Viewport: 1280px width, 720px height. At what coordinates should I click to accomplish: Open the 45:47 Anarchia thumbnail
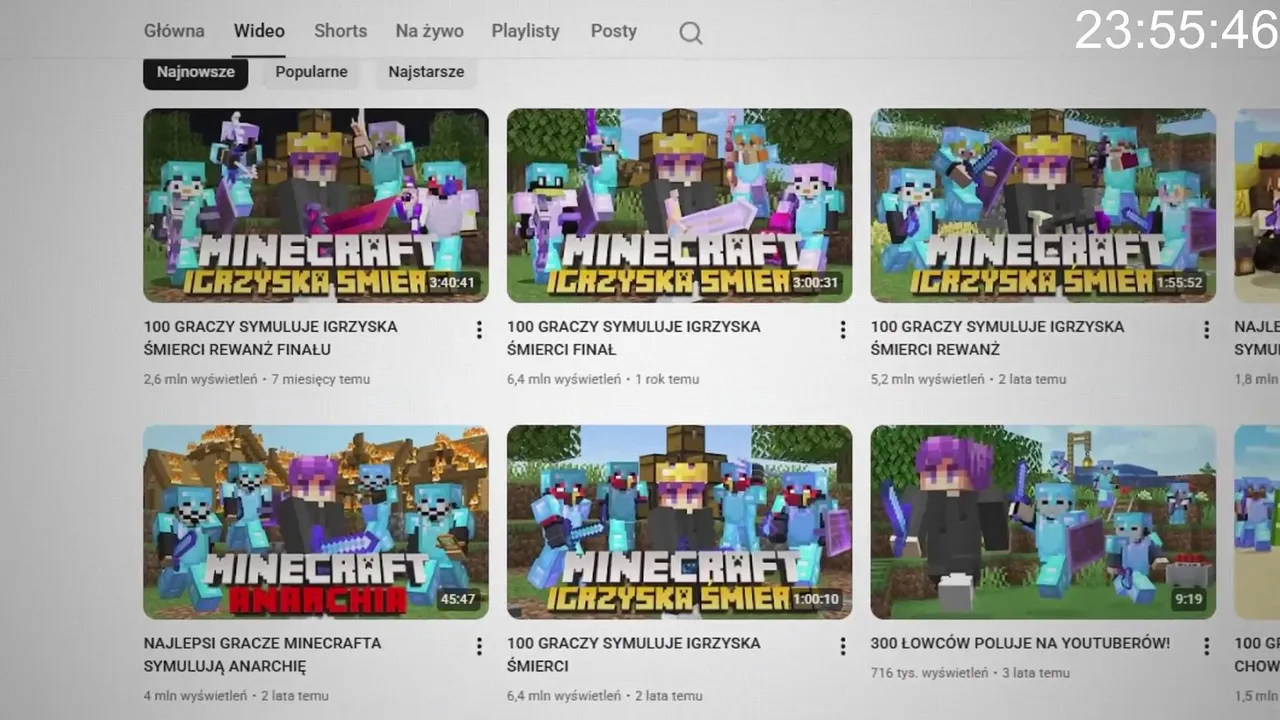coord(316,522)
